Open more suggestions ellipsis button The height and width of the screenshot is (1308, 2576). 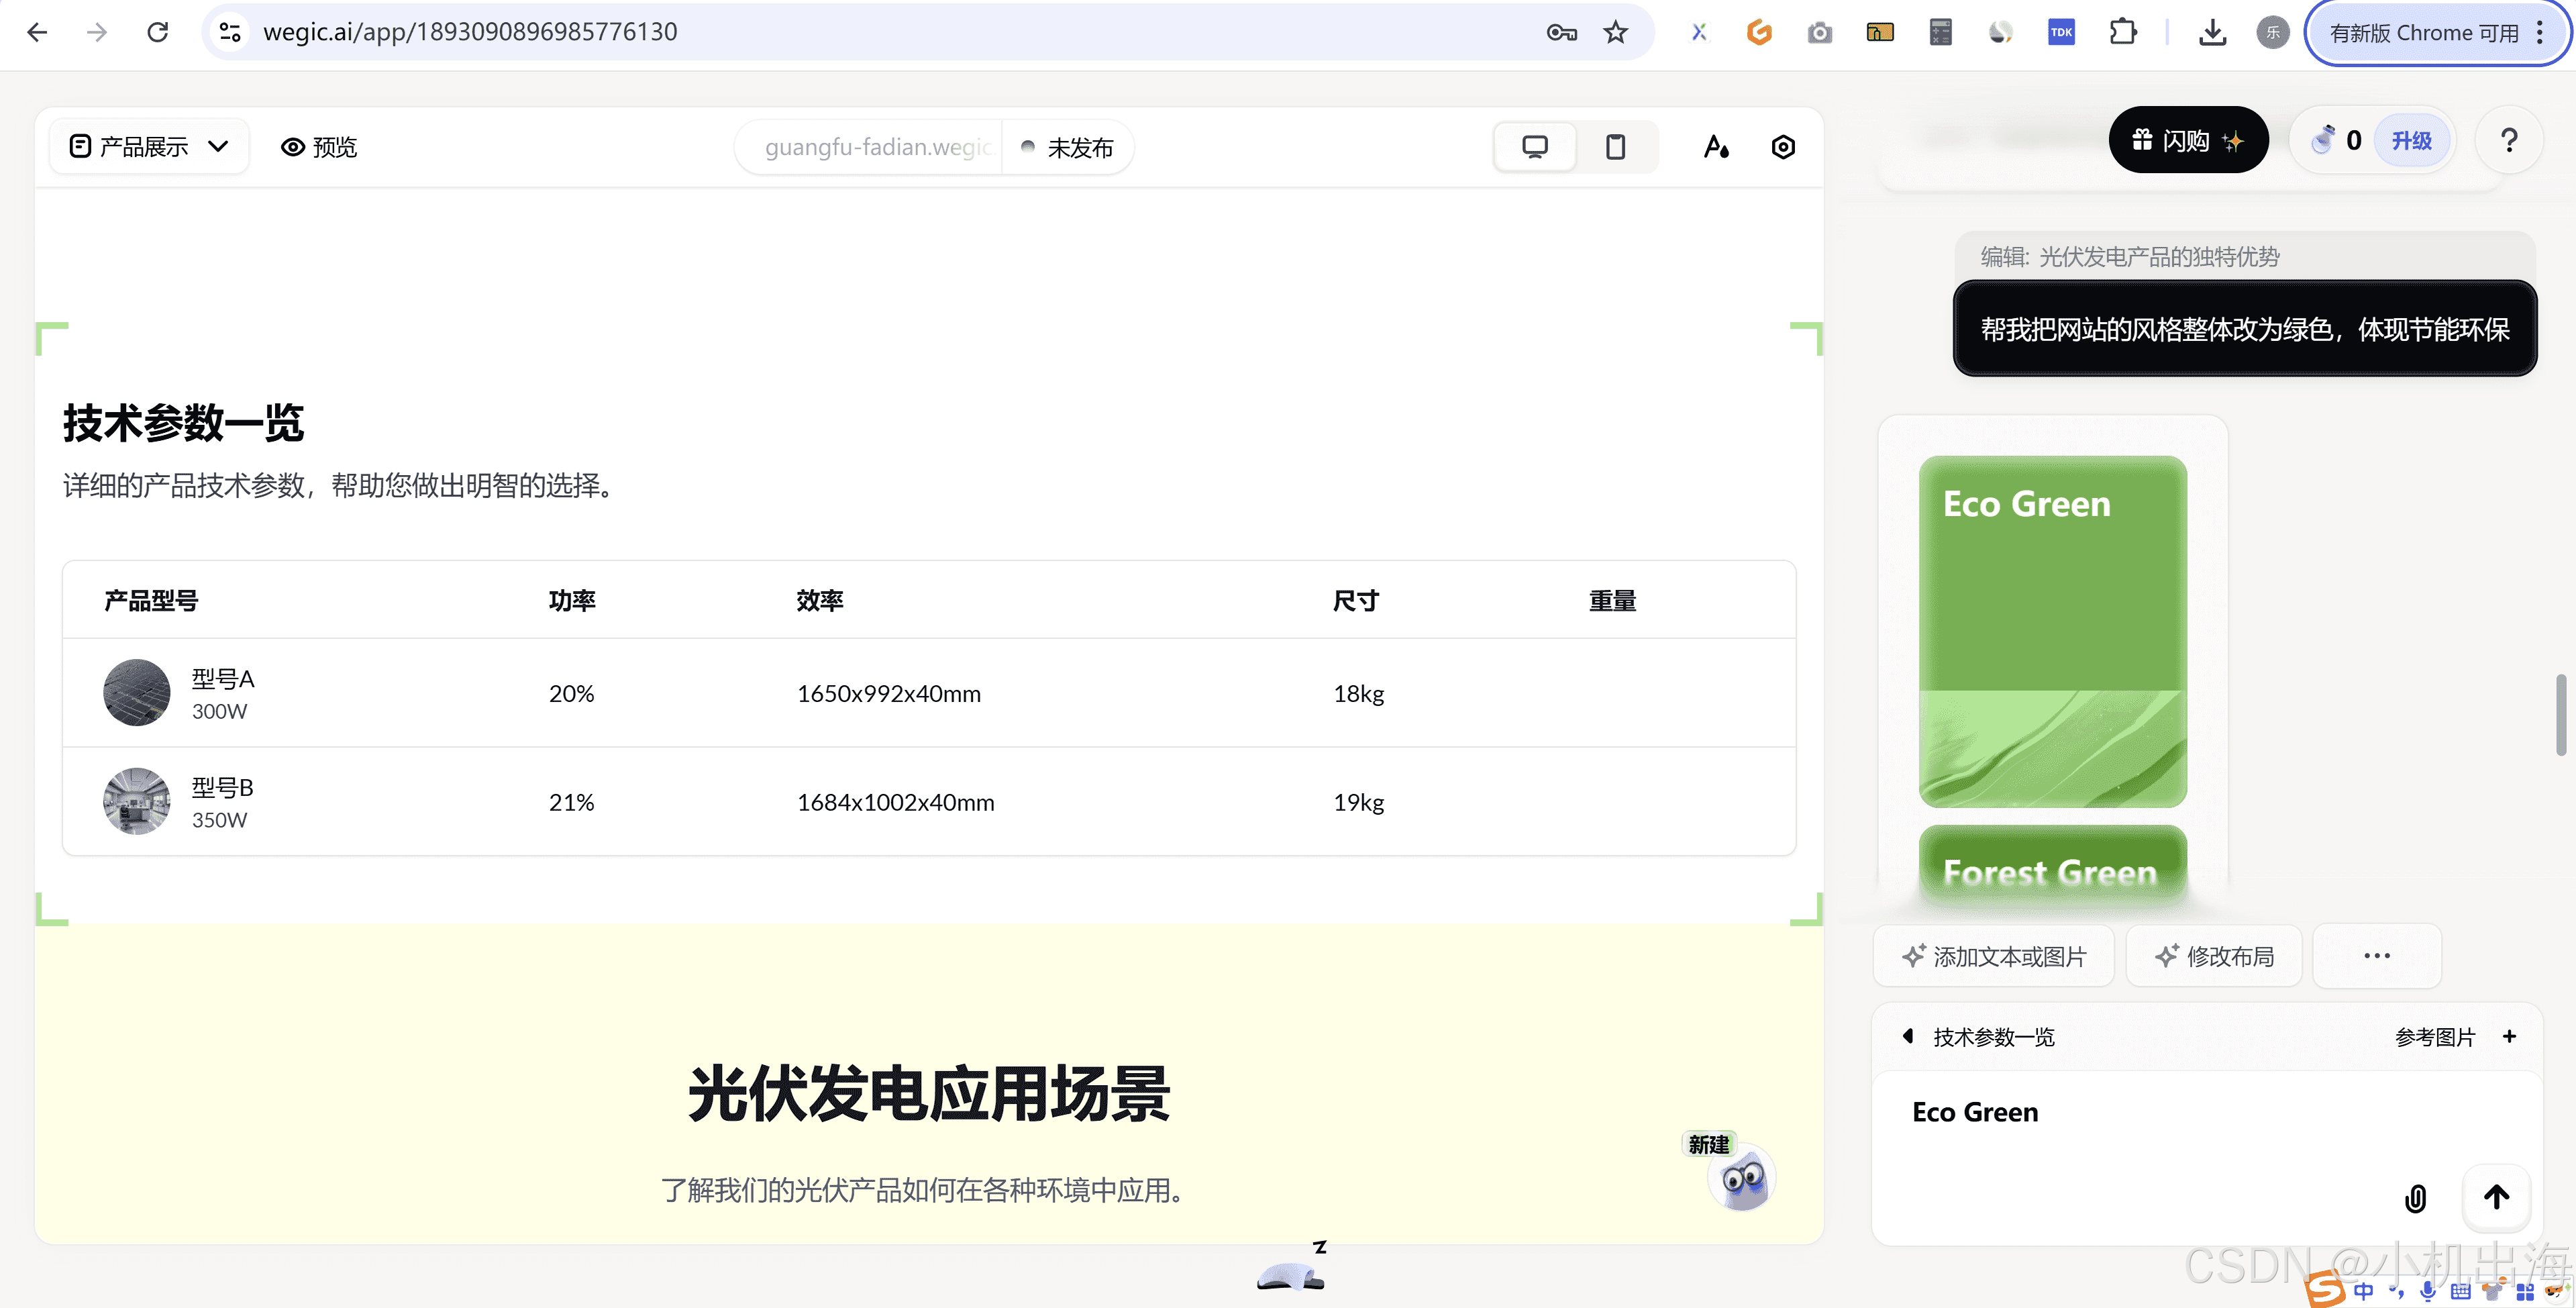pyautogui.click(x=2376, y=956)
